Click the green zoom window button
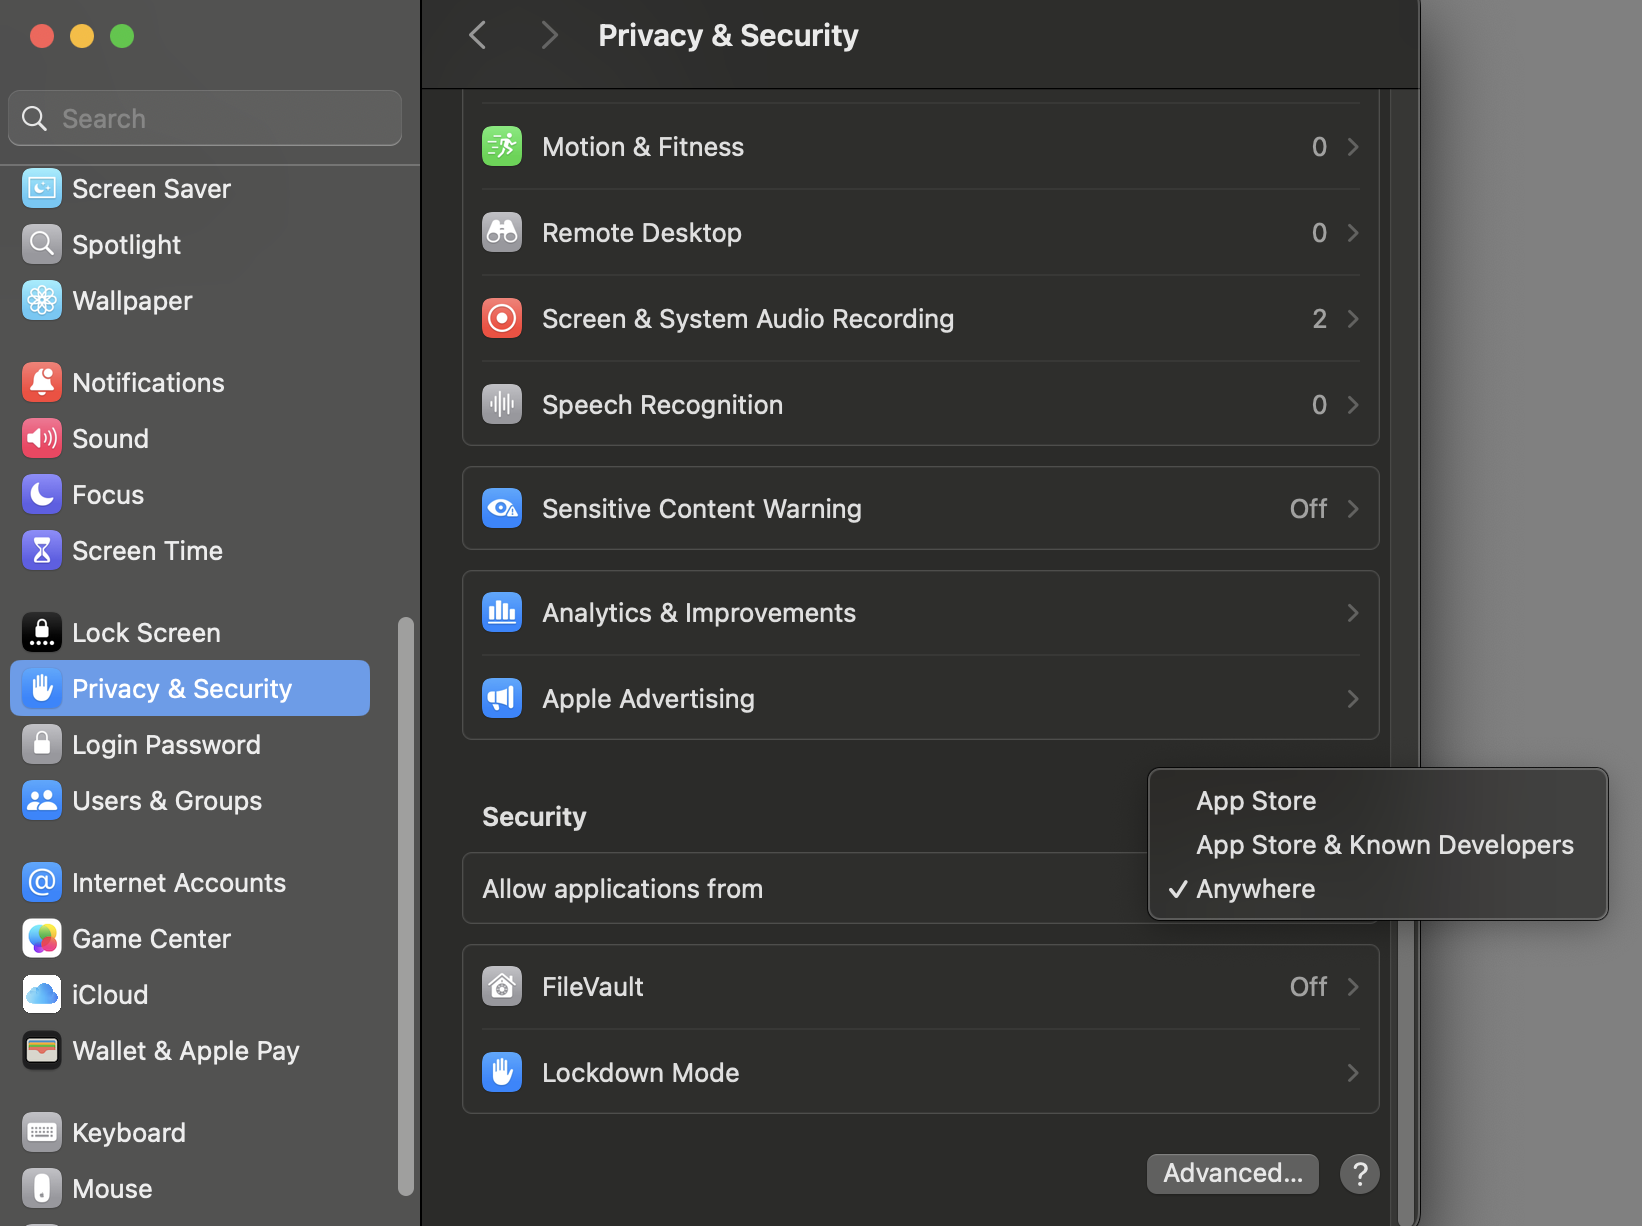Viewport: 1642px width, 1226px height. (x=122, y=36)
